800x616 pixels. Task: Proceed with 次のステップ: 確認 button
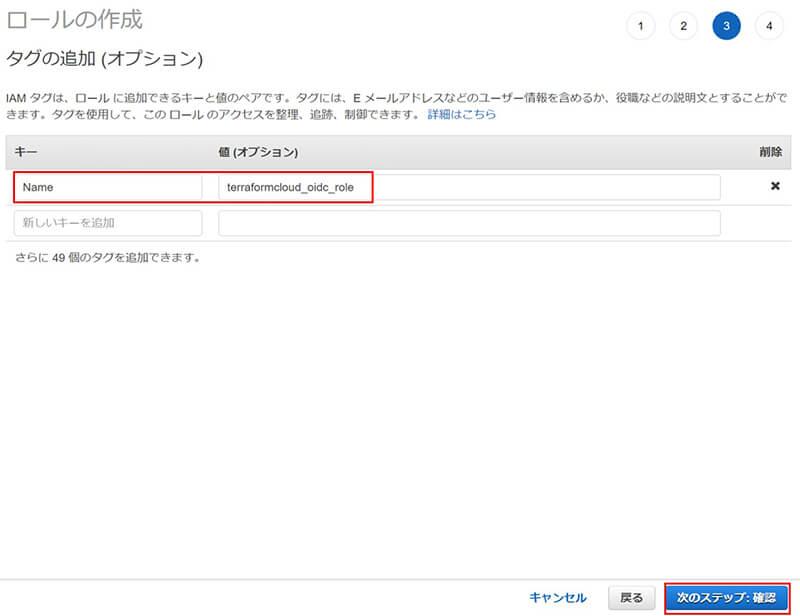click(727, 598)
